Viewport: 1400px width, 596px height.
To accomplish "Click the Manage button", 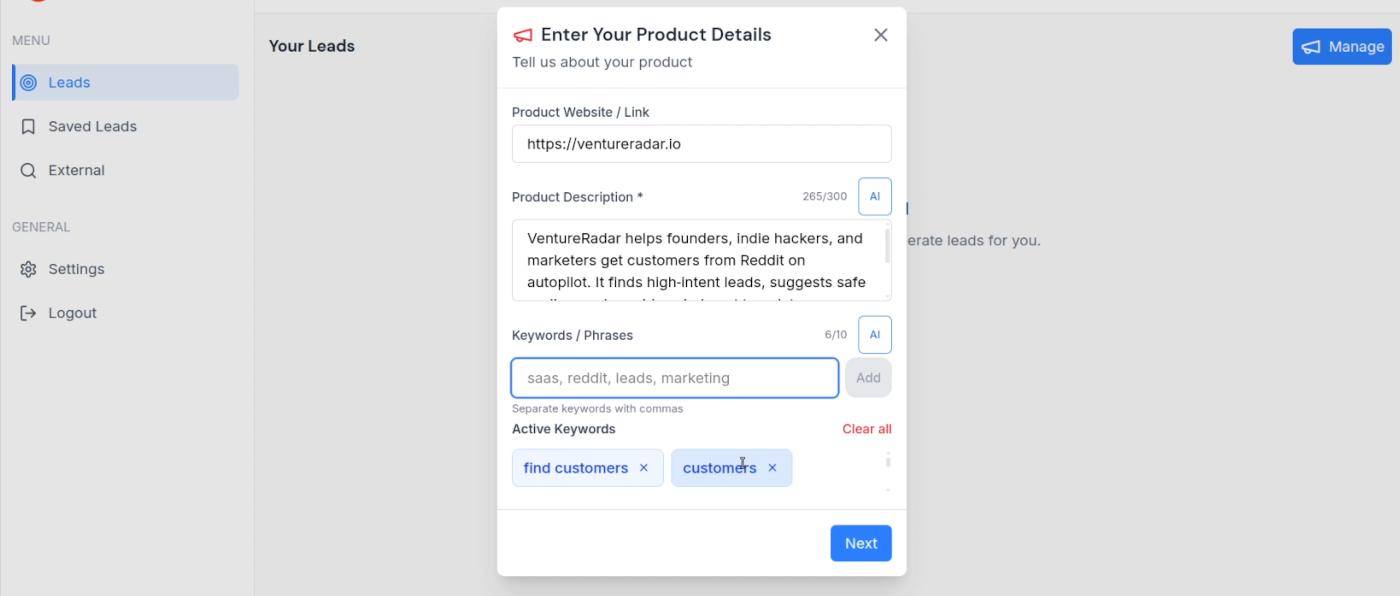I will 1342,46.
